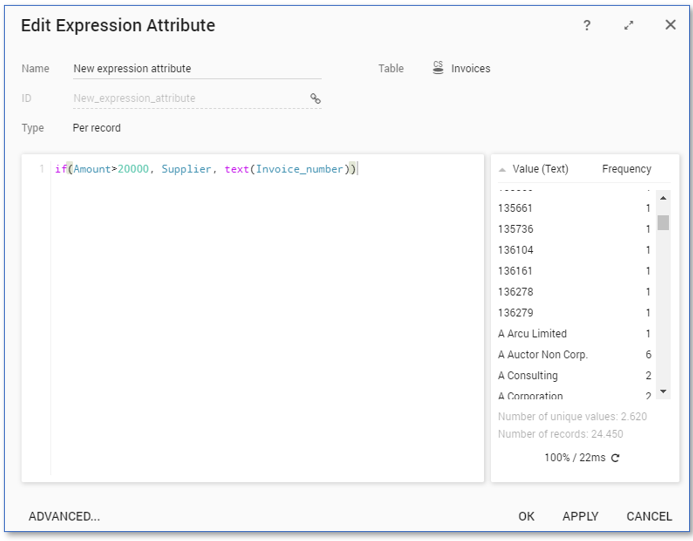693x541 pixels.
Task: Cancel editing the expression attribute
Action: (x=649, y=516)
